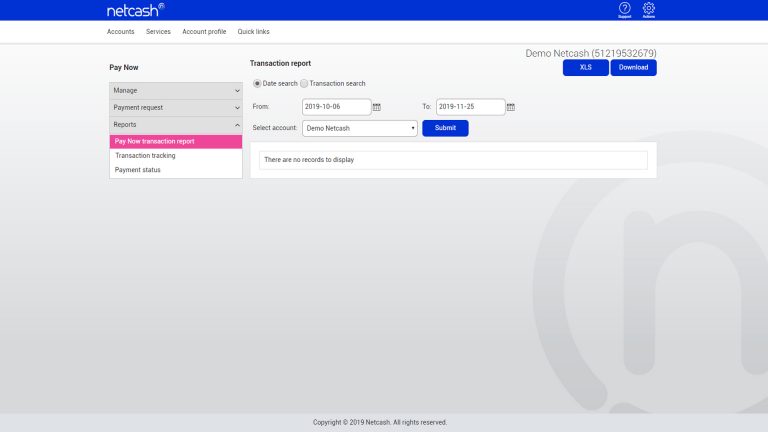Open the Actions gear icon
Viewport: 768px width, 432px height.
[x=648, y=10]
